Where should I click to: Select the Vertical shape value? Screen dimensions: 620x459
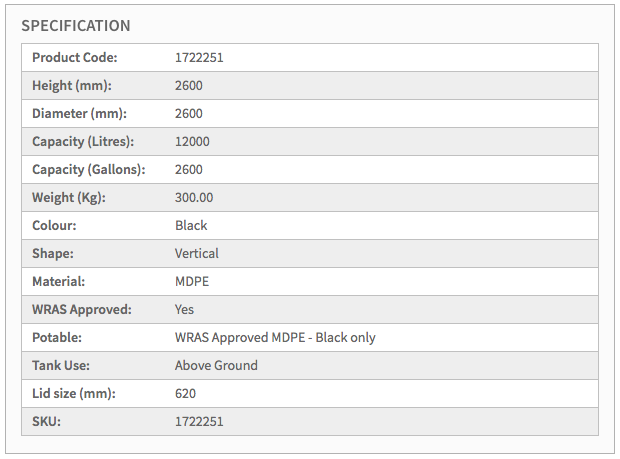[x=197, y=254]
